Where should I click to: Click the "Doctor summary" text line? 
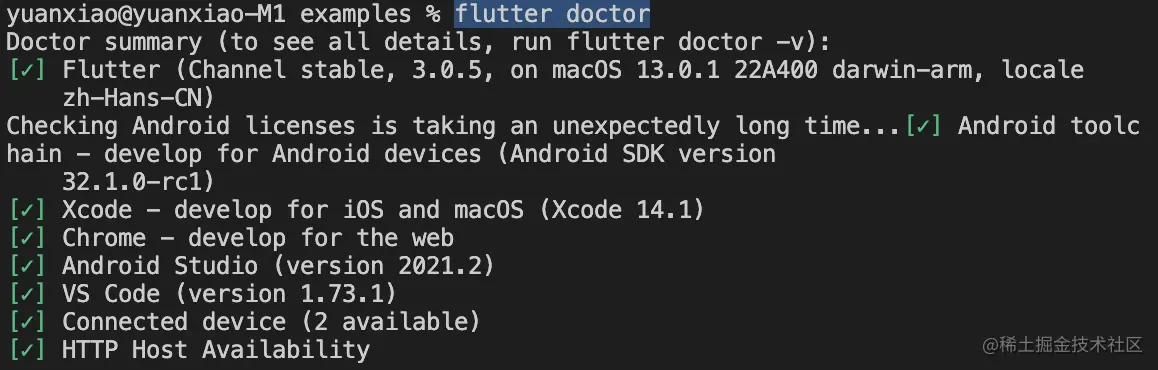point(418,42)
